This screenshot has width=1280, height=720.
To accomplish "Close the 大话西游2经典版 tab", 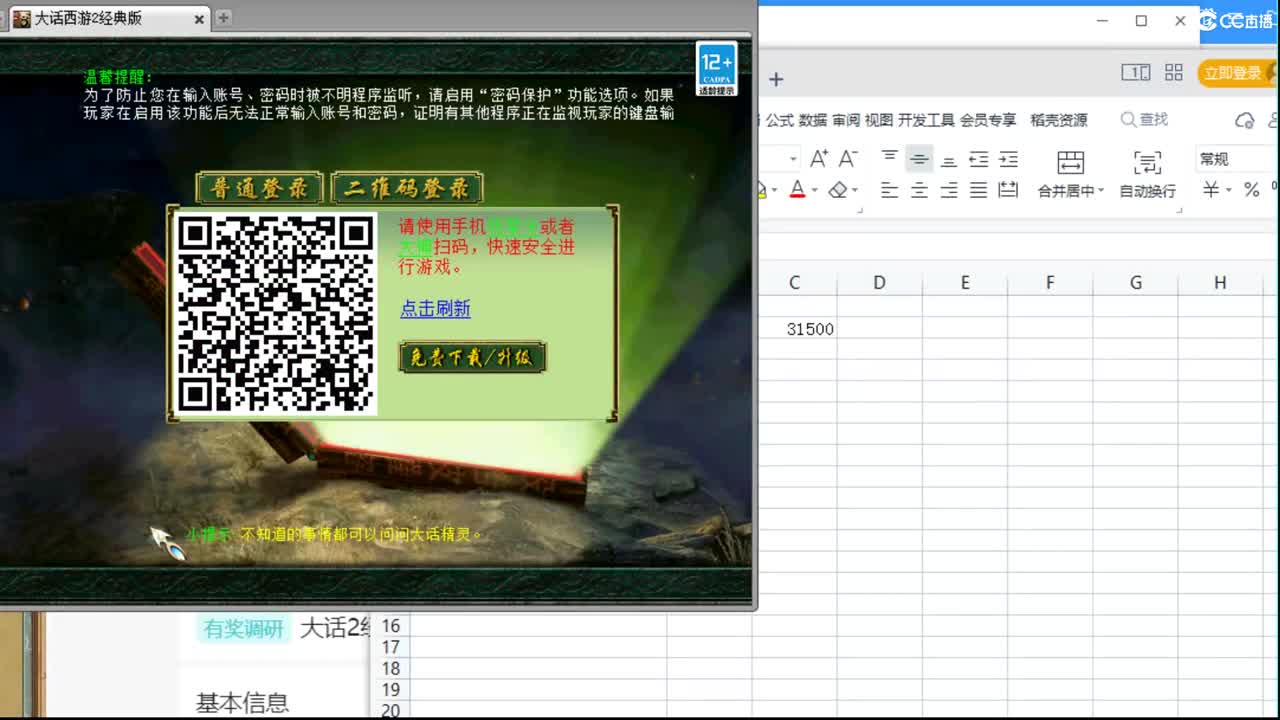I will [200, 18].
